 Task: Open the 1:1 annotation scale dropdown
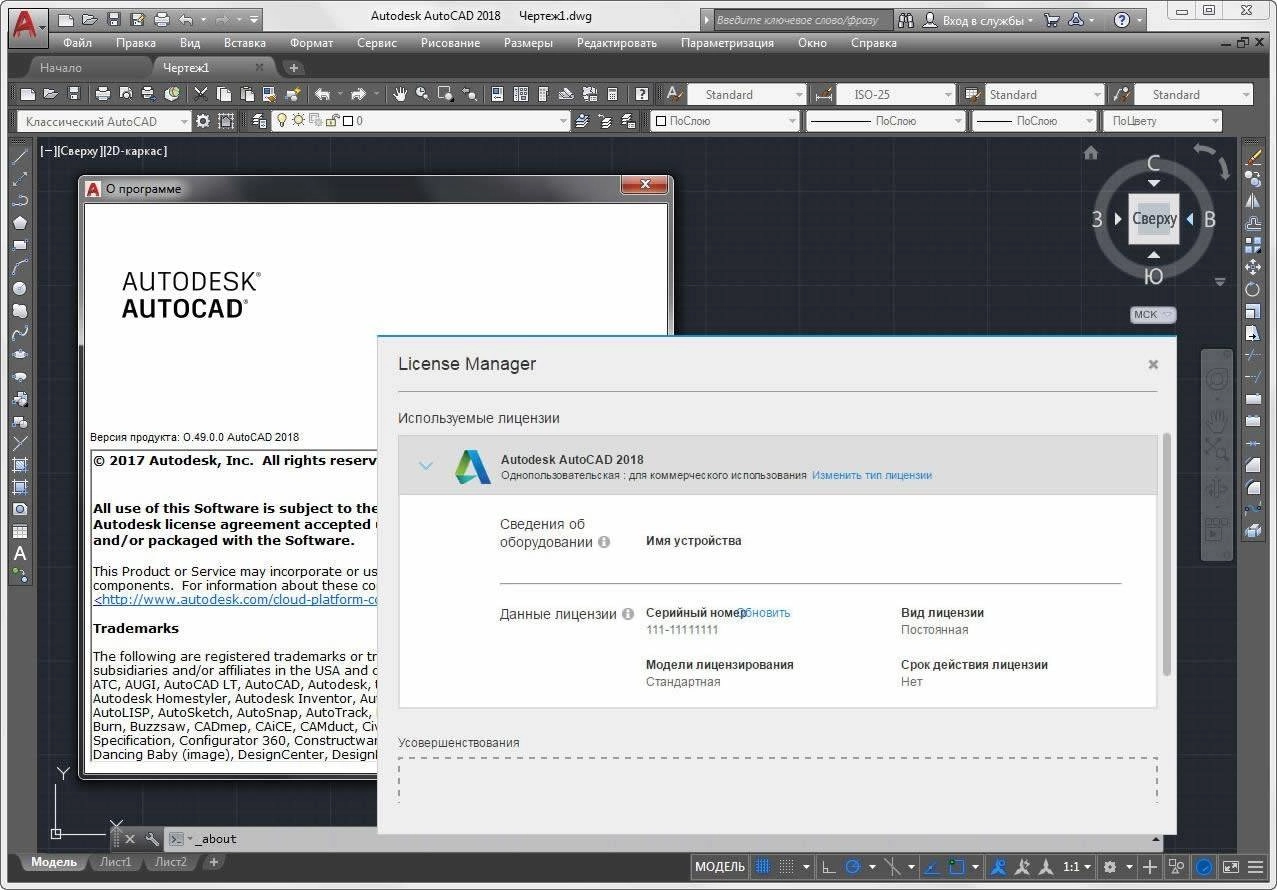tap(1076, 867)
